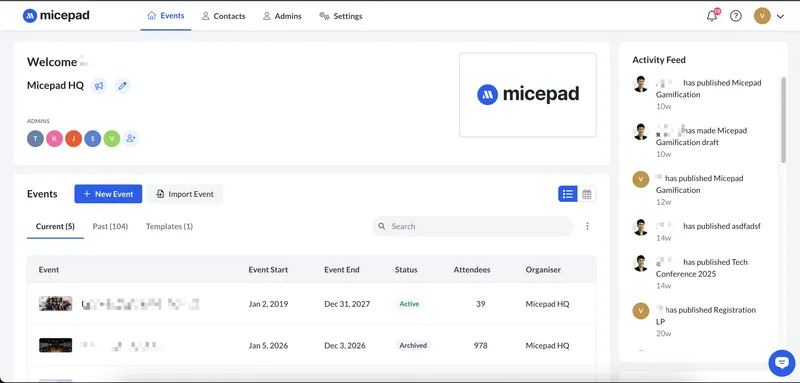
Task: Select admin avatar J
Action: point(73,138)
